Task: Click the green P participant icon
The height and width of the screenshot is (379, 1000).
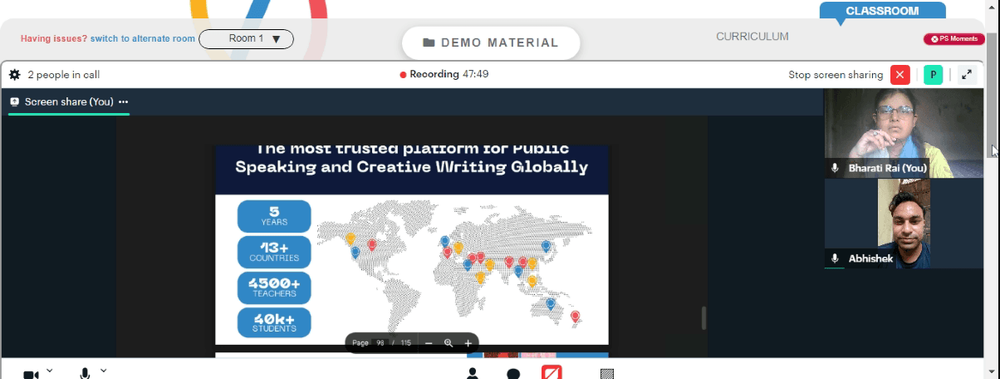Action: (x=934, y=75)
